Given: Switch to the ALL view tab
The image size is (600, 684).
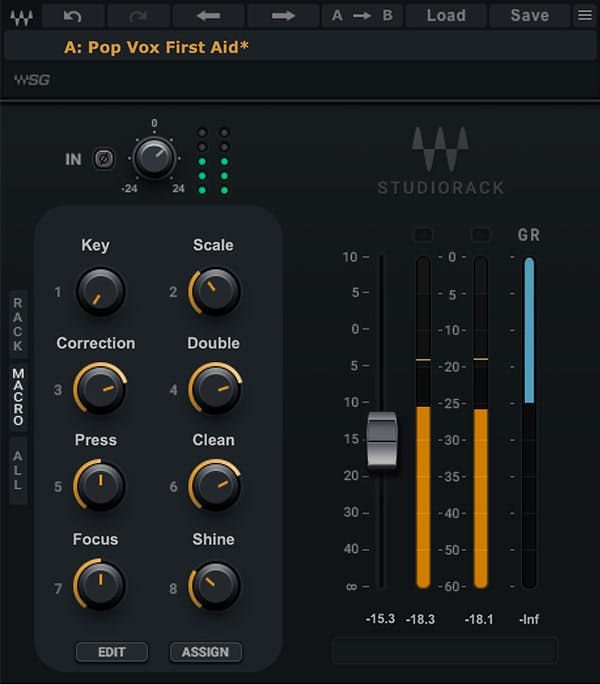Looking at the screenshot, I should point(18,469).
